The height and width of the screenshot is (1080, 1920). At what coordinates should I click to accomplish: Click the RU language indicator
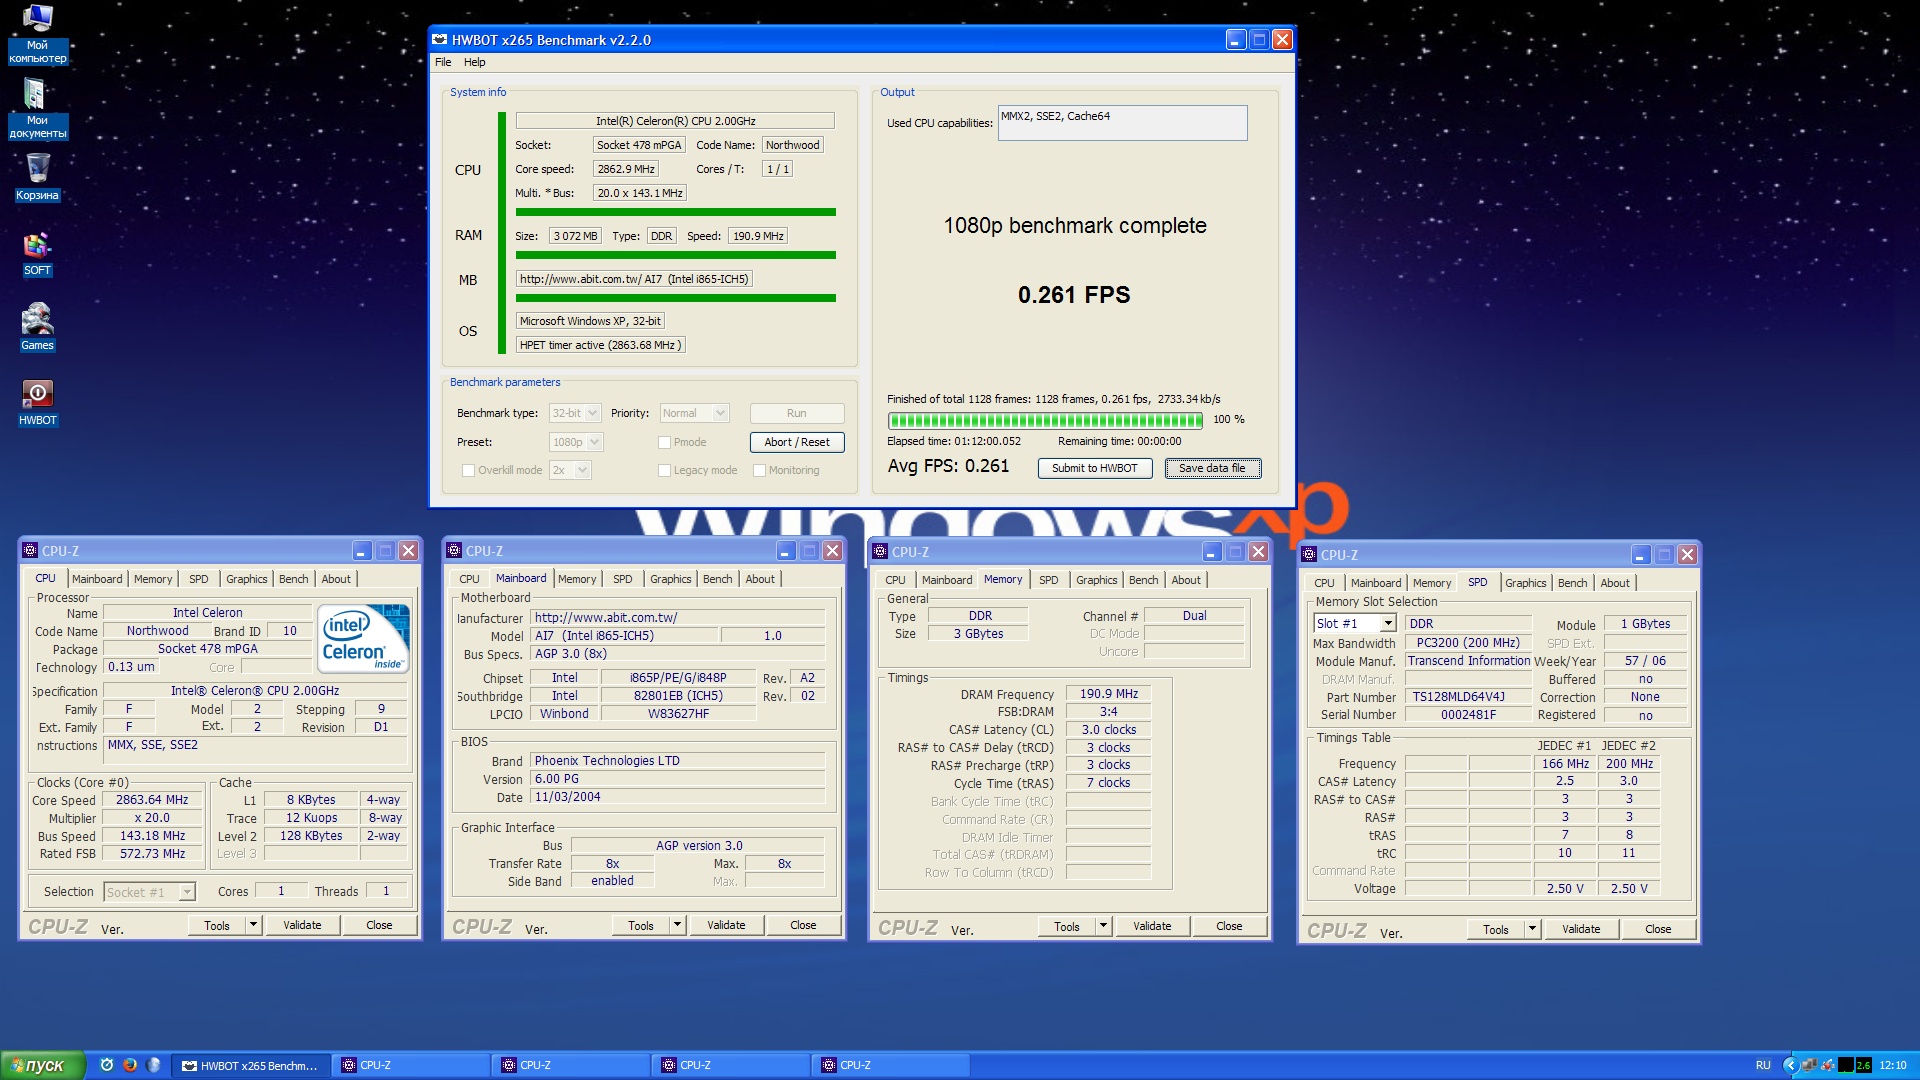click(1763, 1065)
